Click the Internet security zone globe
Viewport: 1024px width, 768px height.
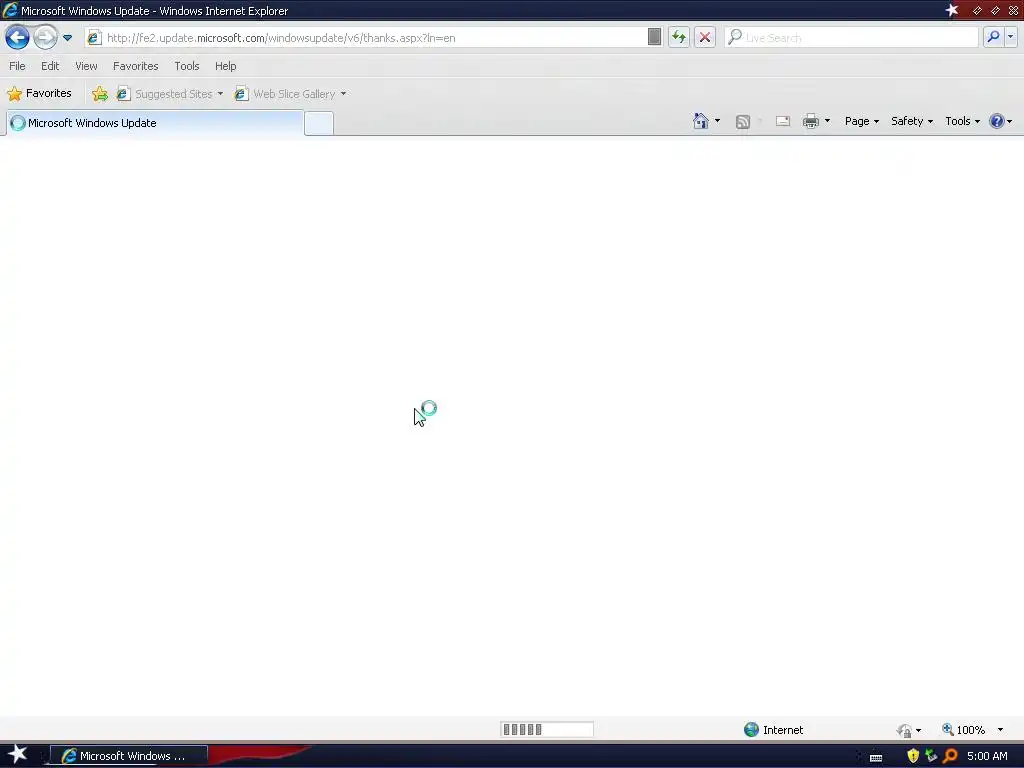751,729
